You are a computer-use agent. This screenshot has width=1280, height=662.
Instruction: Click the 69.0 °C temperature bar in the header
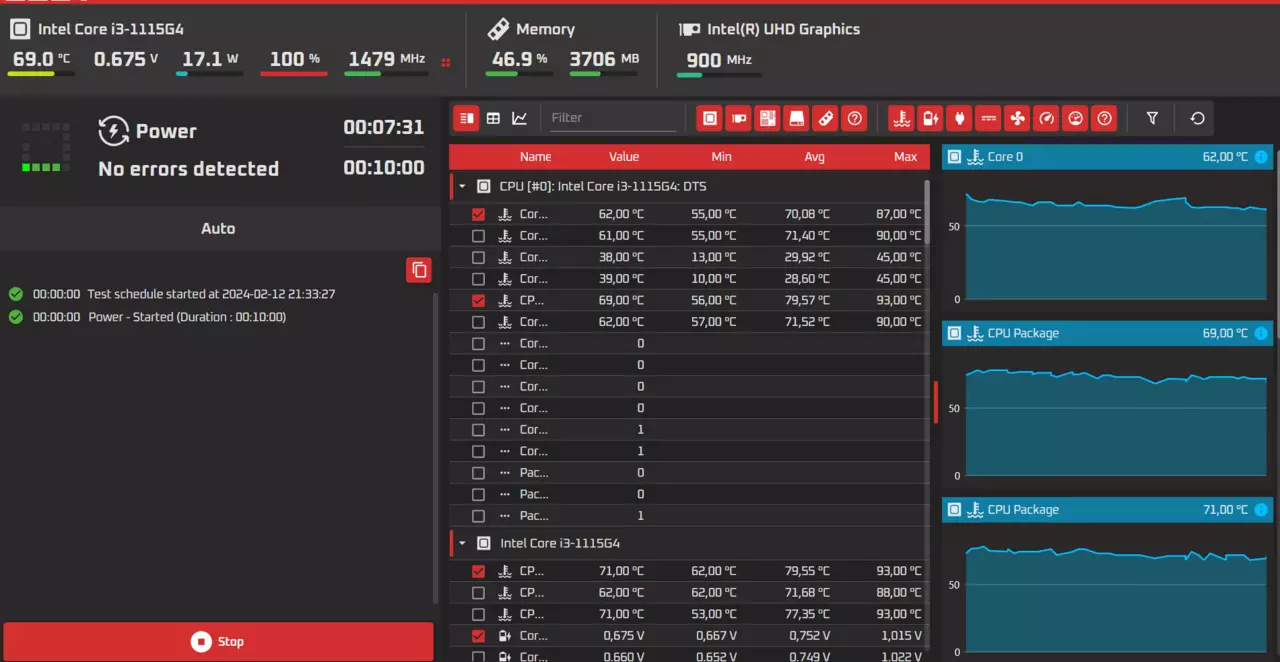(x=42, y=73)
